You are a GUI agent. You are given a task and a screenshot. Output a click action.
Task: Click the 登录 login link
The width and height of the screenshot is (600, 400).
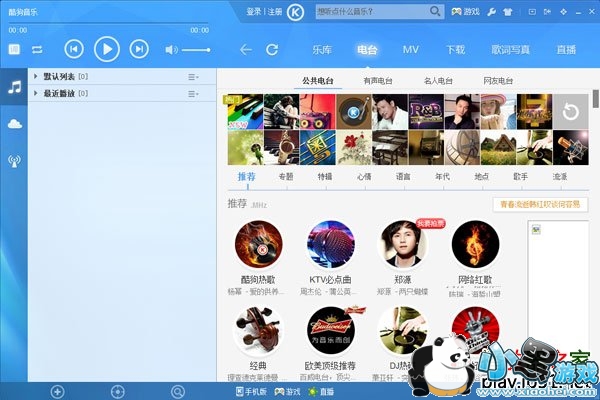click(253, 12)
